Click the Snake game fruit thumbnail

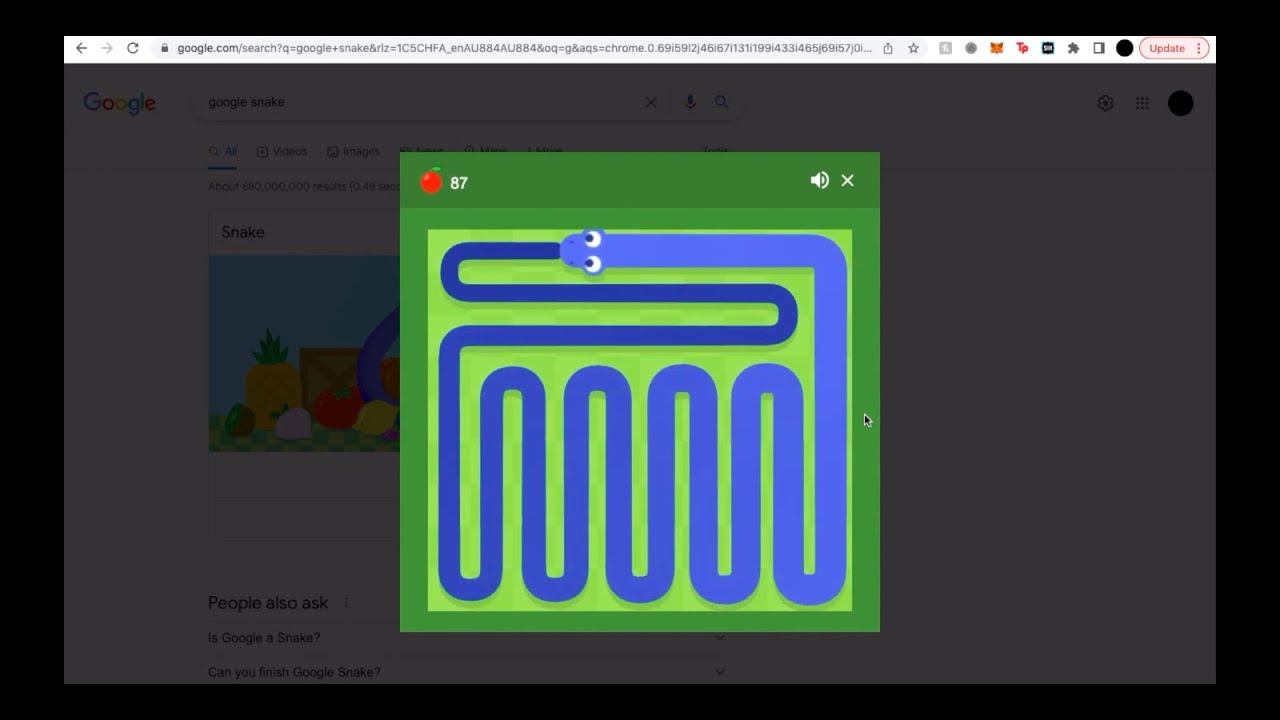point(304,353)
